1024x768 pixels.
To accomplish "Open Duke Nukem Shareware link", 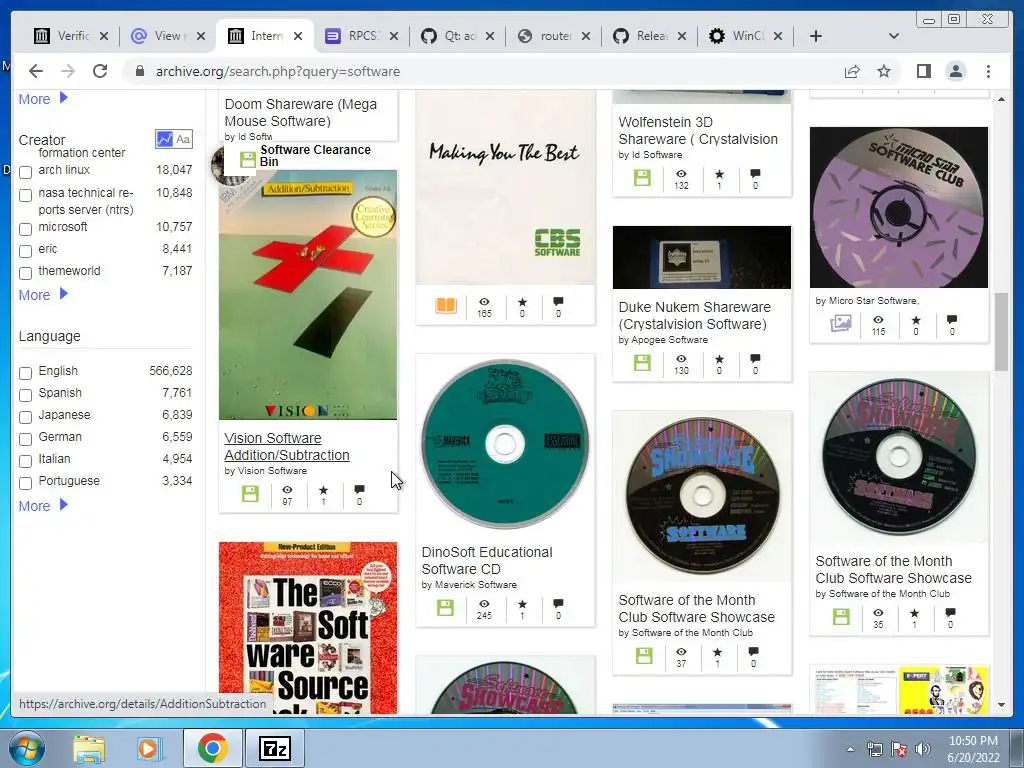I will [x=694, y=315].
